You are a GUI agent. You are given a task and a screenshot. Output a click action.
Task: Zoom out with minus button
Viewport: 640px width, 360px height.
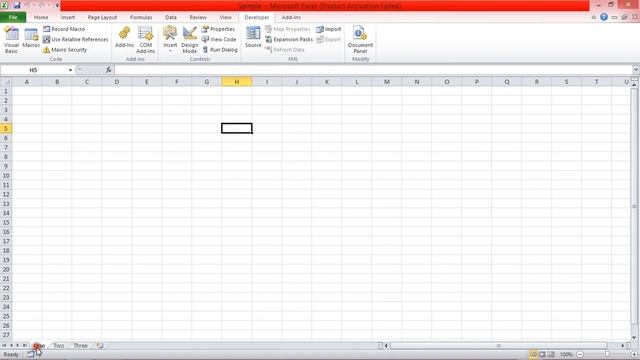tap(580, 354)
